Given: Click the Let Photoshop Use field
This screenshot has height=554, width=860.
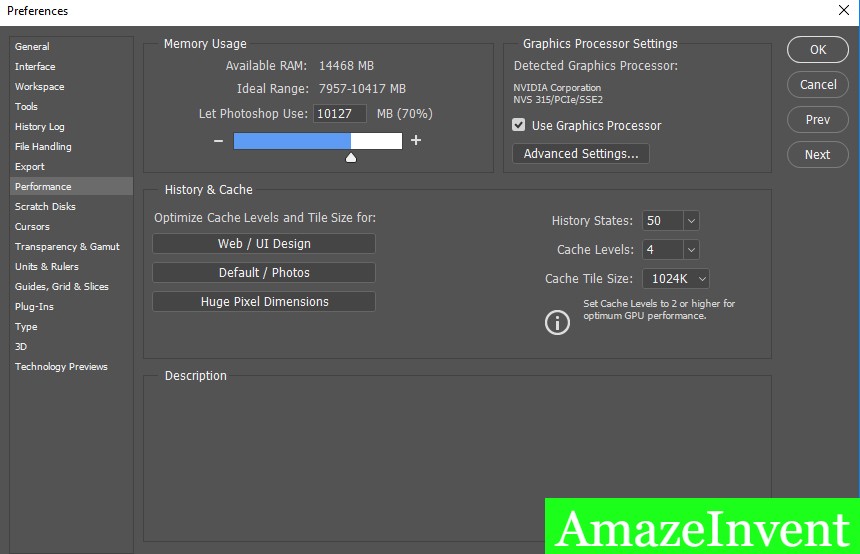Looking at the screenshot, I should point(340,114).
